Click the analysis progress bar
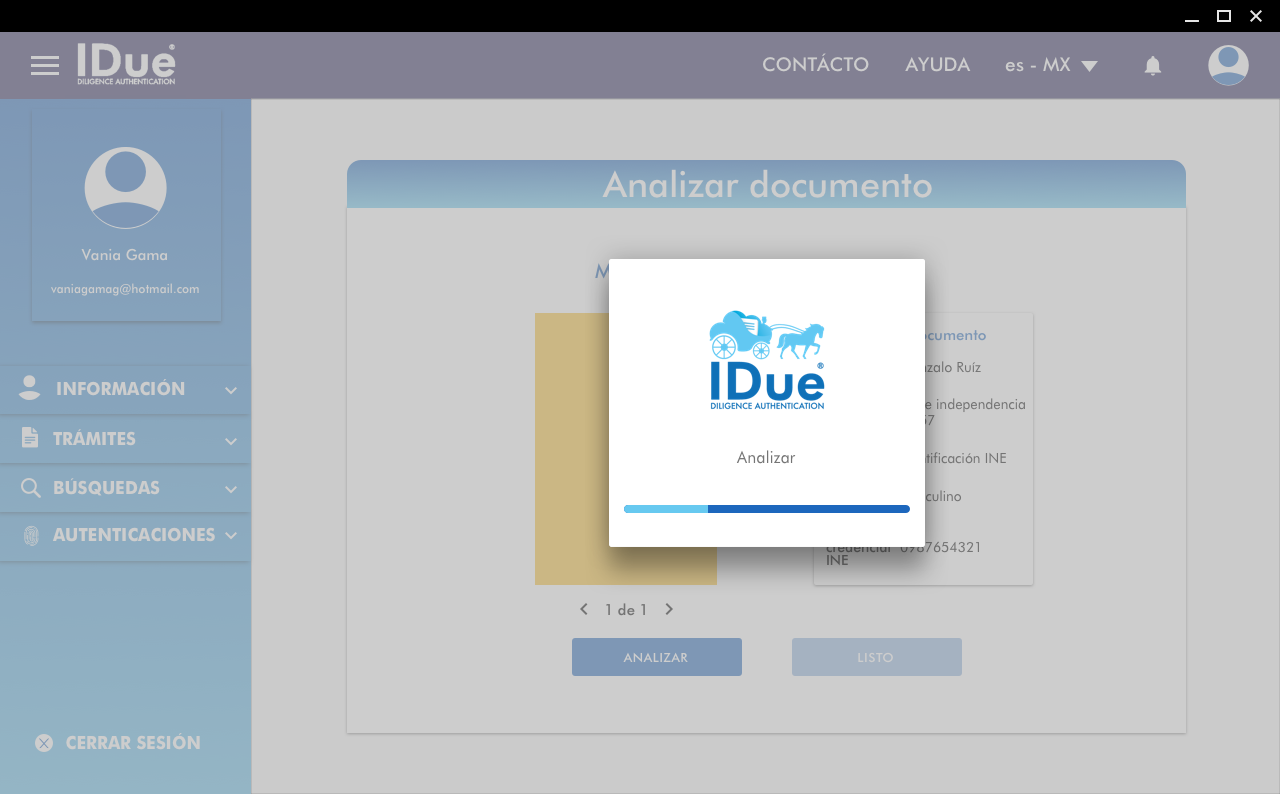 [x=766, y=509]
